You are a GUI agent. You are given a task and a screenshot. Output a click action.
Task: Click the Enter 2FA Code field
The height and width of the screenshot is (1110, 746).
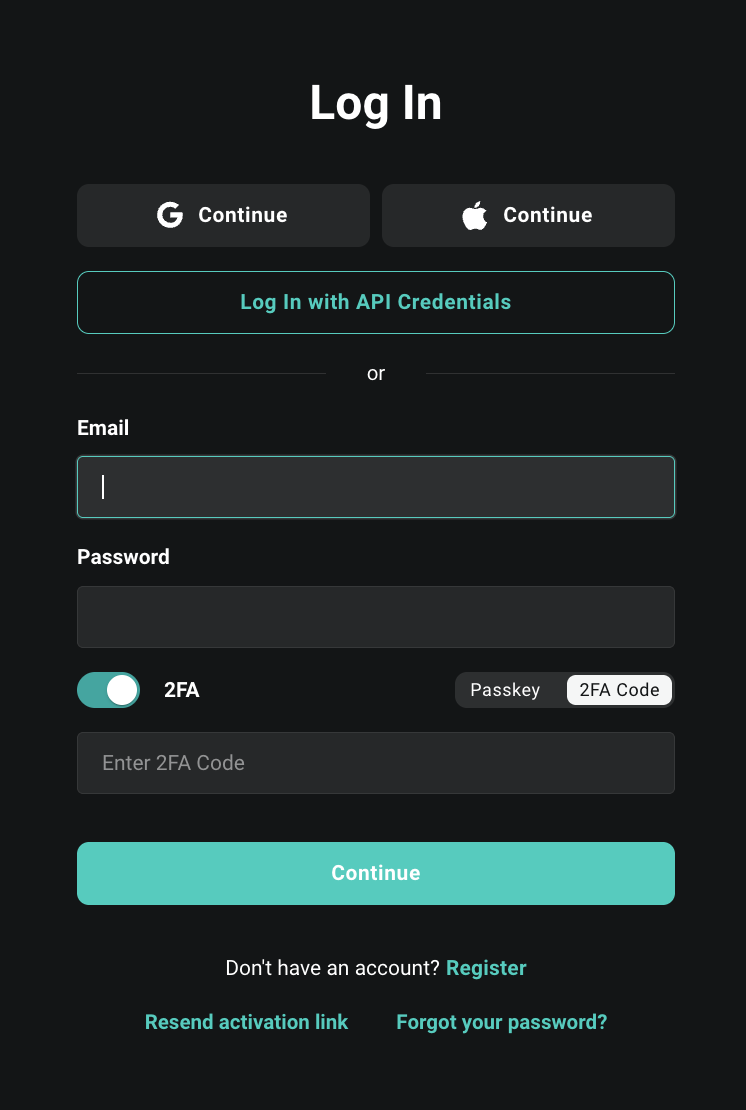(x=376, y=763)
